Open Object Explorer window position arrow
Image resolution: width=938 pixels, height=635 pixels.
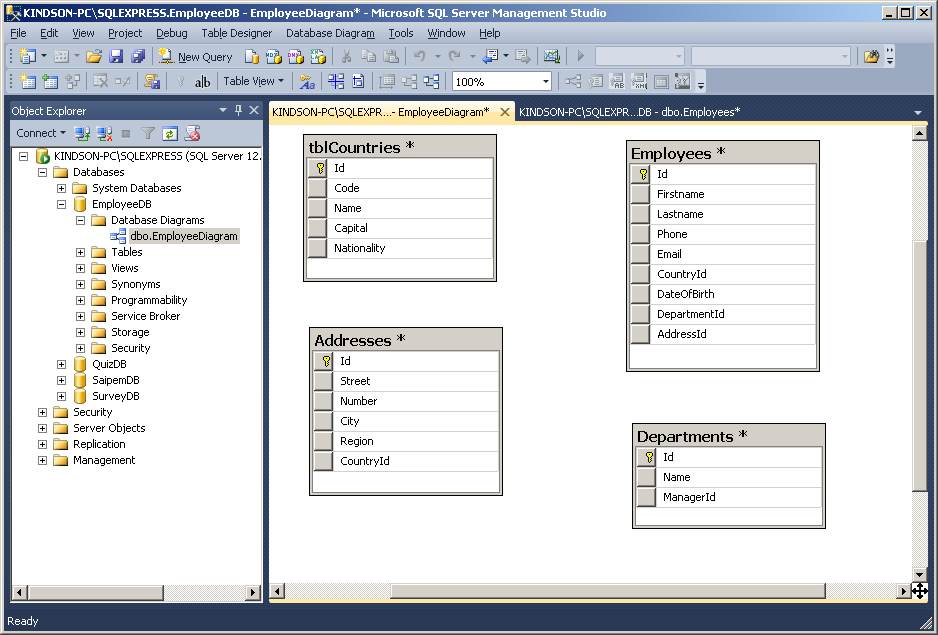pyautogui.click(x=223, y=110)
